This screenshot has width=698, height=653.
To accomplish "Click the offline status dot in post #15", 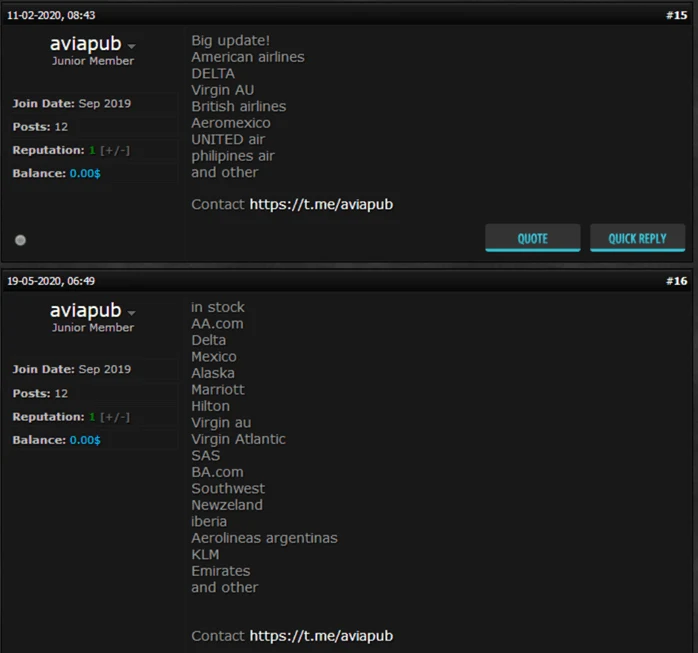I will point(20,240).
